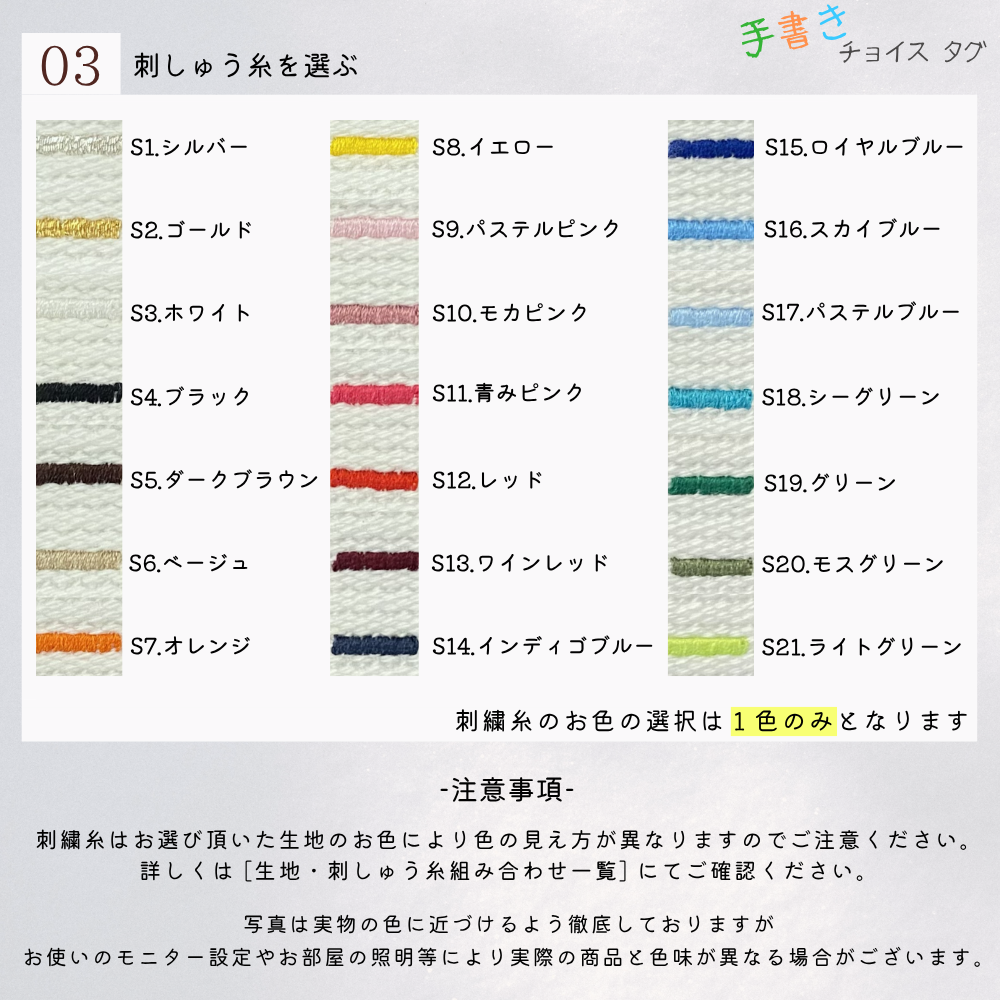Click the 03 step number box
This screenshot has width=1000, height=1000.
[x=71, y=64]
